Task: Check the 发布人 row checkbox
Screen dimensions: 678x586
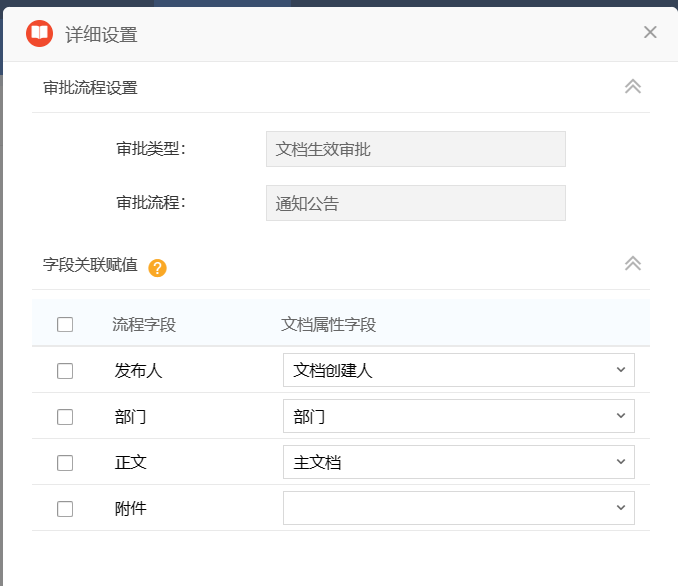Action: 65,370
